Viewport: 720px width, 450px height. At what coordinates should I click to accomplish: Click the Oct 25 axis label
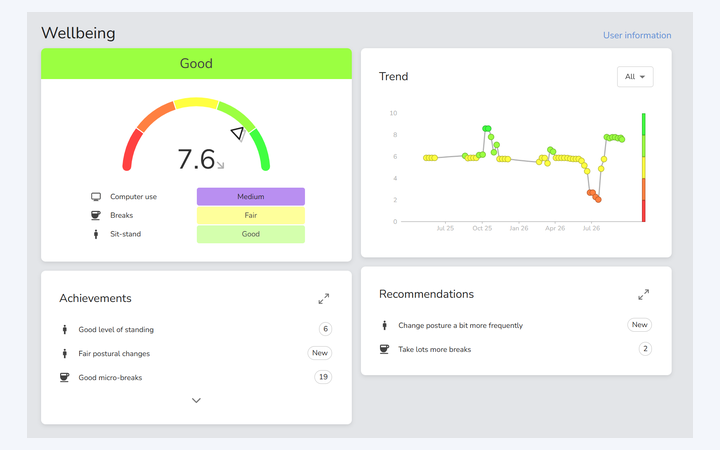point(482,228)
